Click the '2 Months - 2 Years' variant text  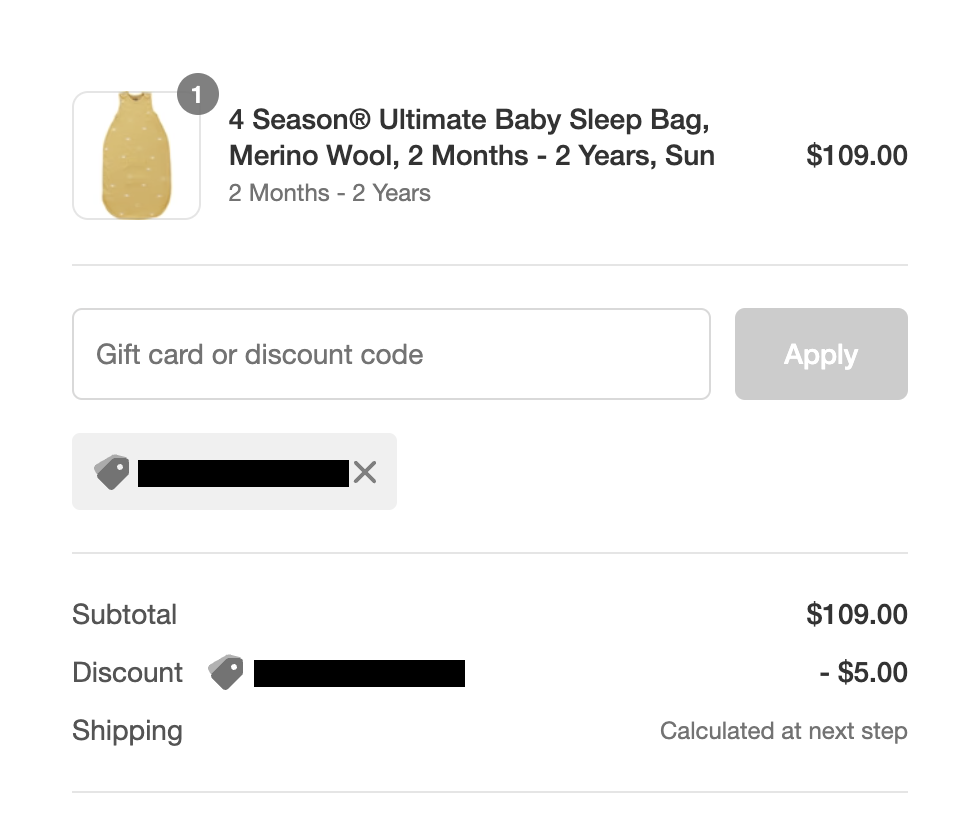click(x=329, y=193)
